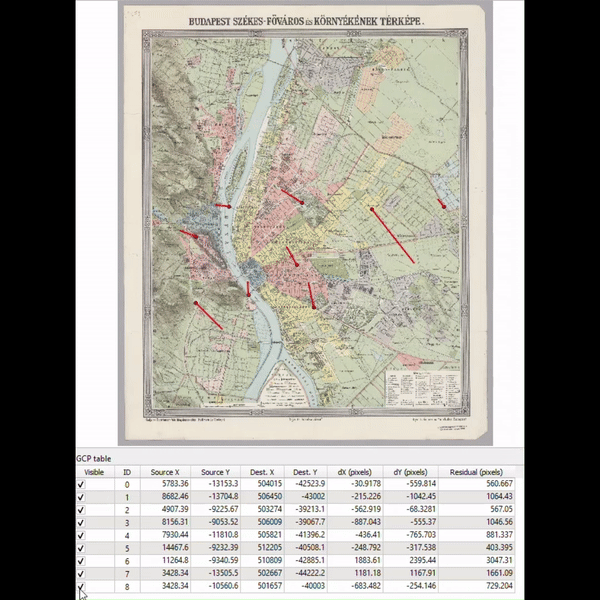Screen dimensions: 600x600
Task: Sort by Residual (pixels) column header
Action: point(476,472)
